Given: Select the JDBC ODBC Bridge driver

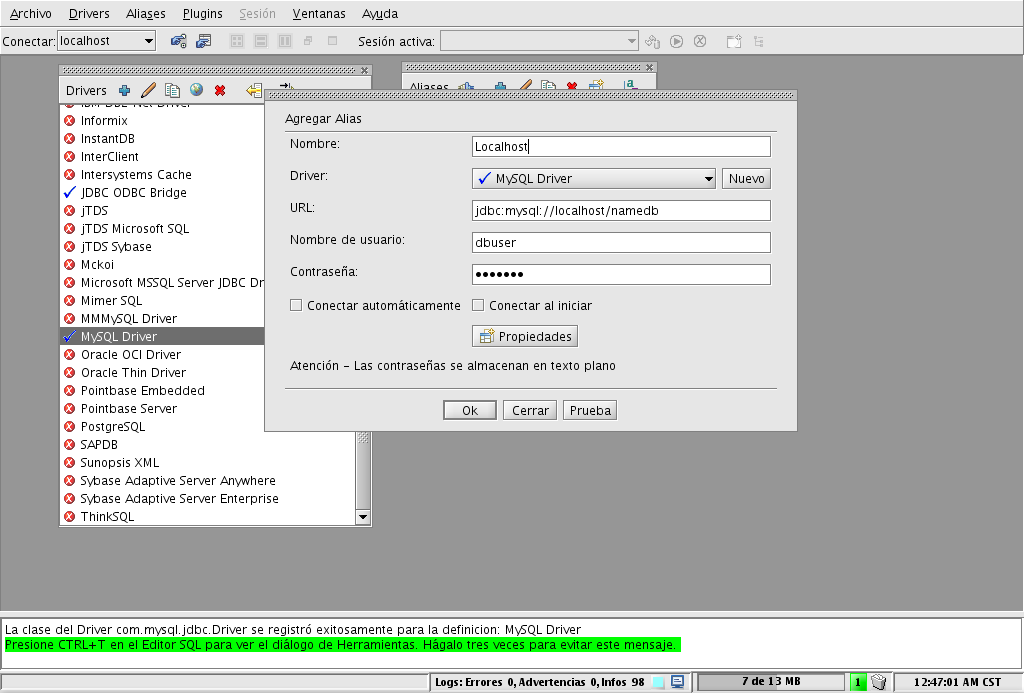Looking at the screenshot, I should pos(163,193).
